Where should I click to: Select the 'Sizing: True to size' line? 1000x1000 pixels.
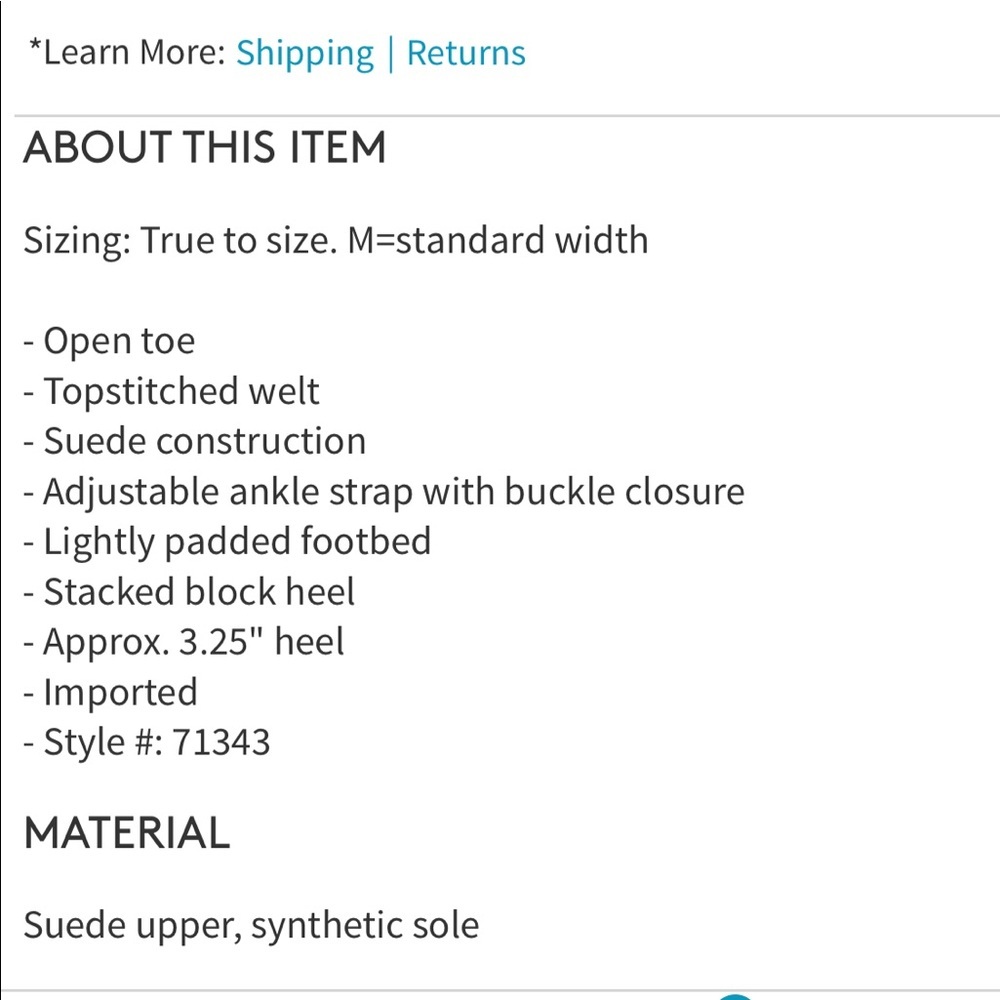click(x=180, y=241)
